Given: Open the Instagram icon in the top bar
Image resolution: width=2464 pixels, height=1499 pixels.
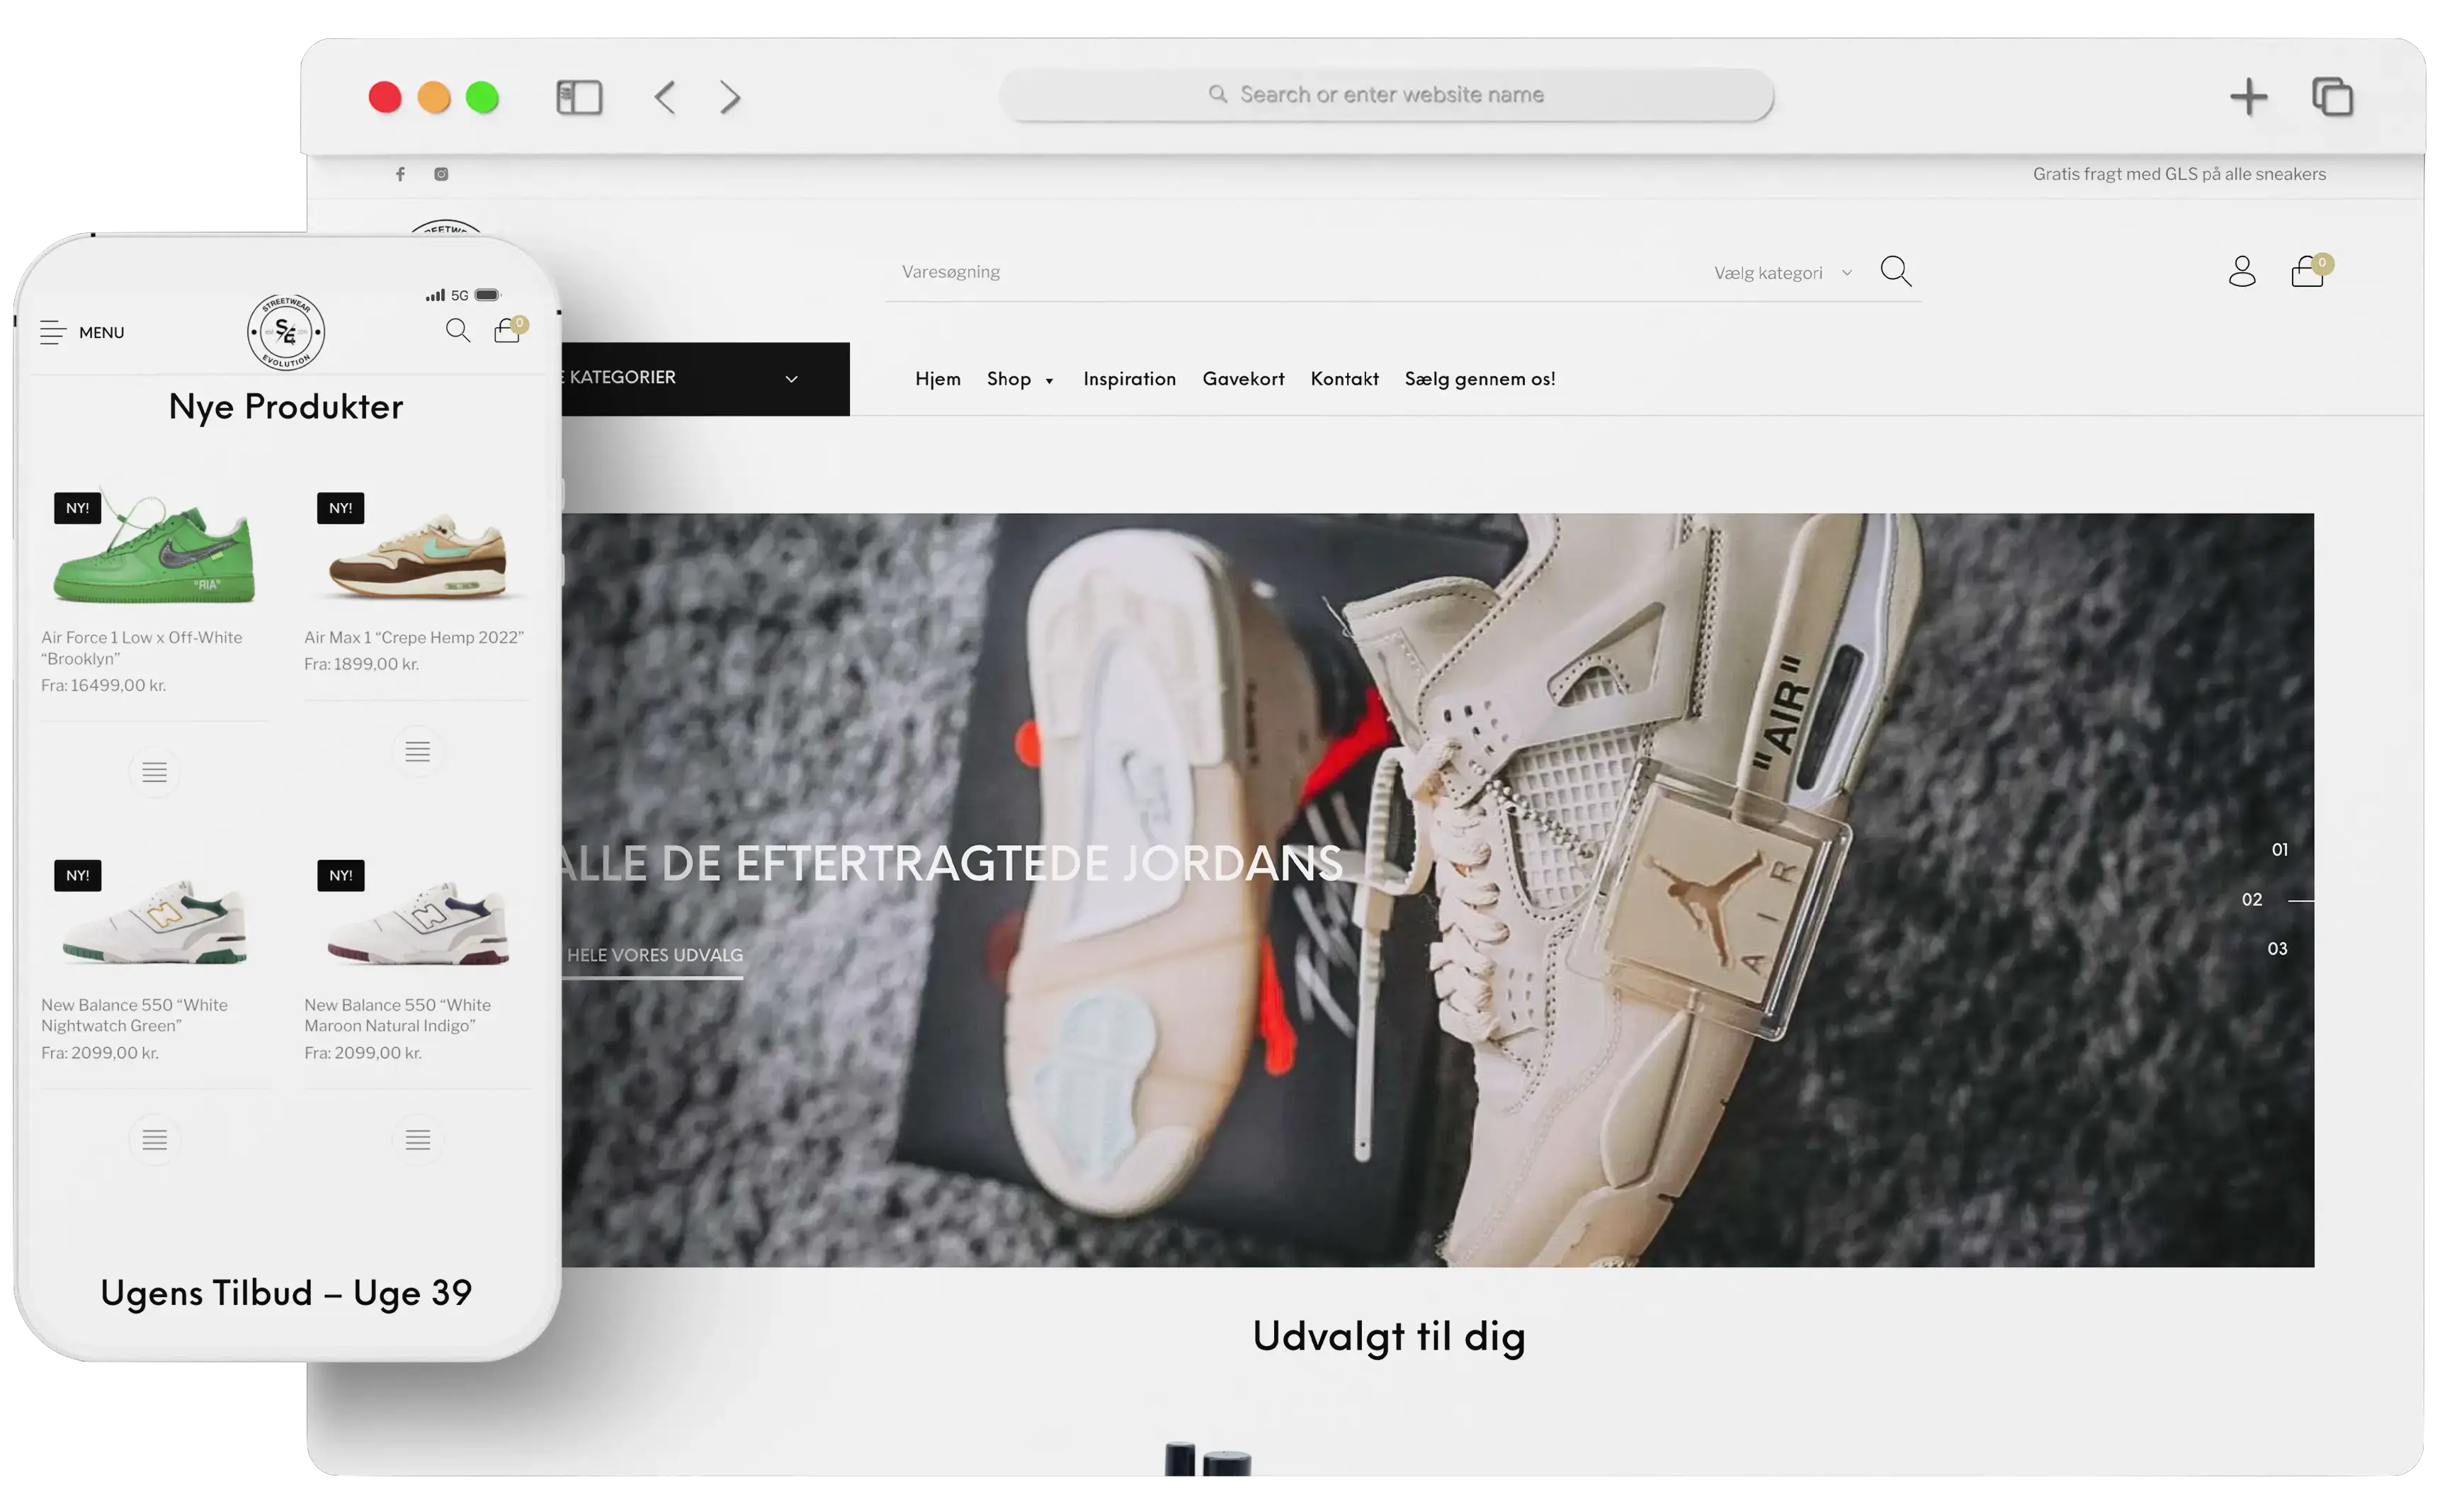Looking at the screenshot, I should pyautogui.click(x=441, y=174).
